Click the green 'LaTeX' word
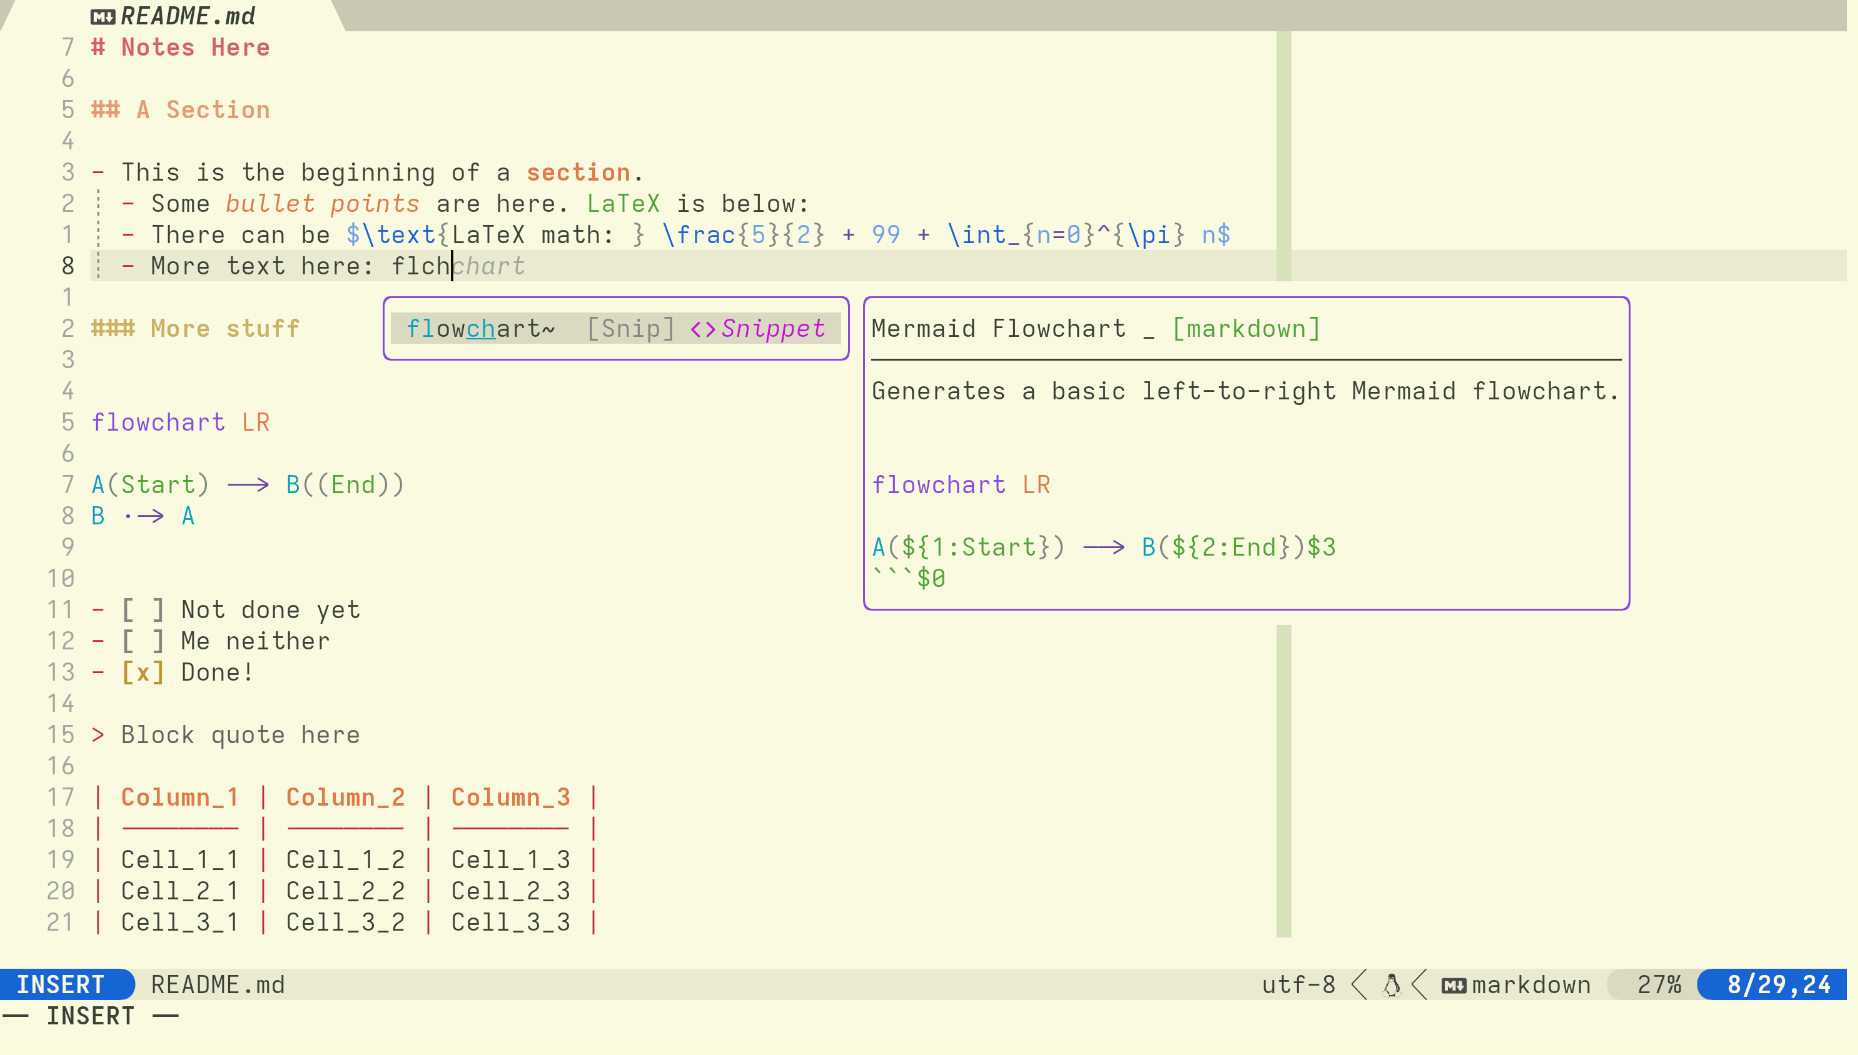Image resolution: width=1858 pixels, height=1055 pixels. 623,204
